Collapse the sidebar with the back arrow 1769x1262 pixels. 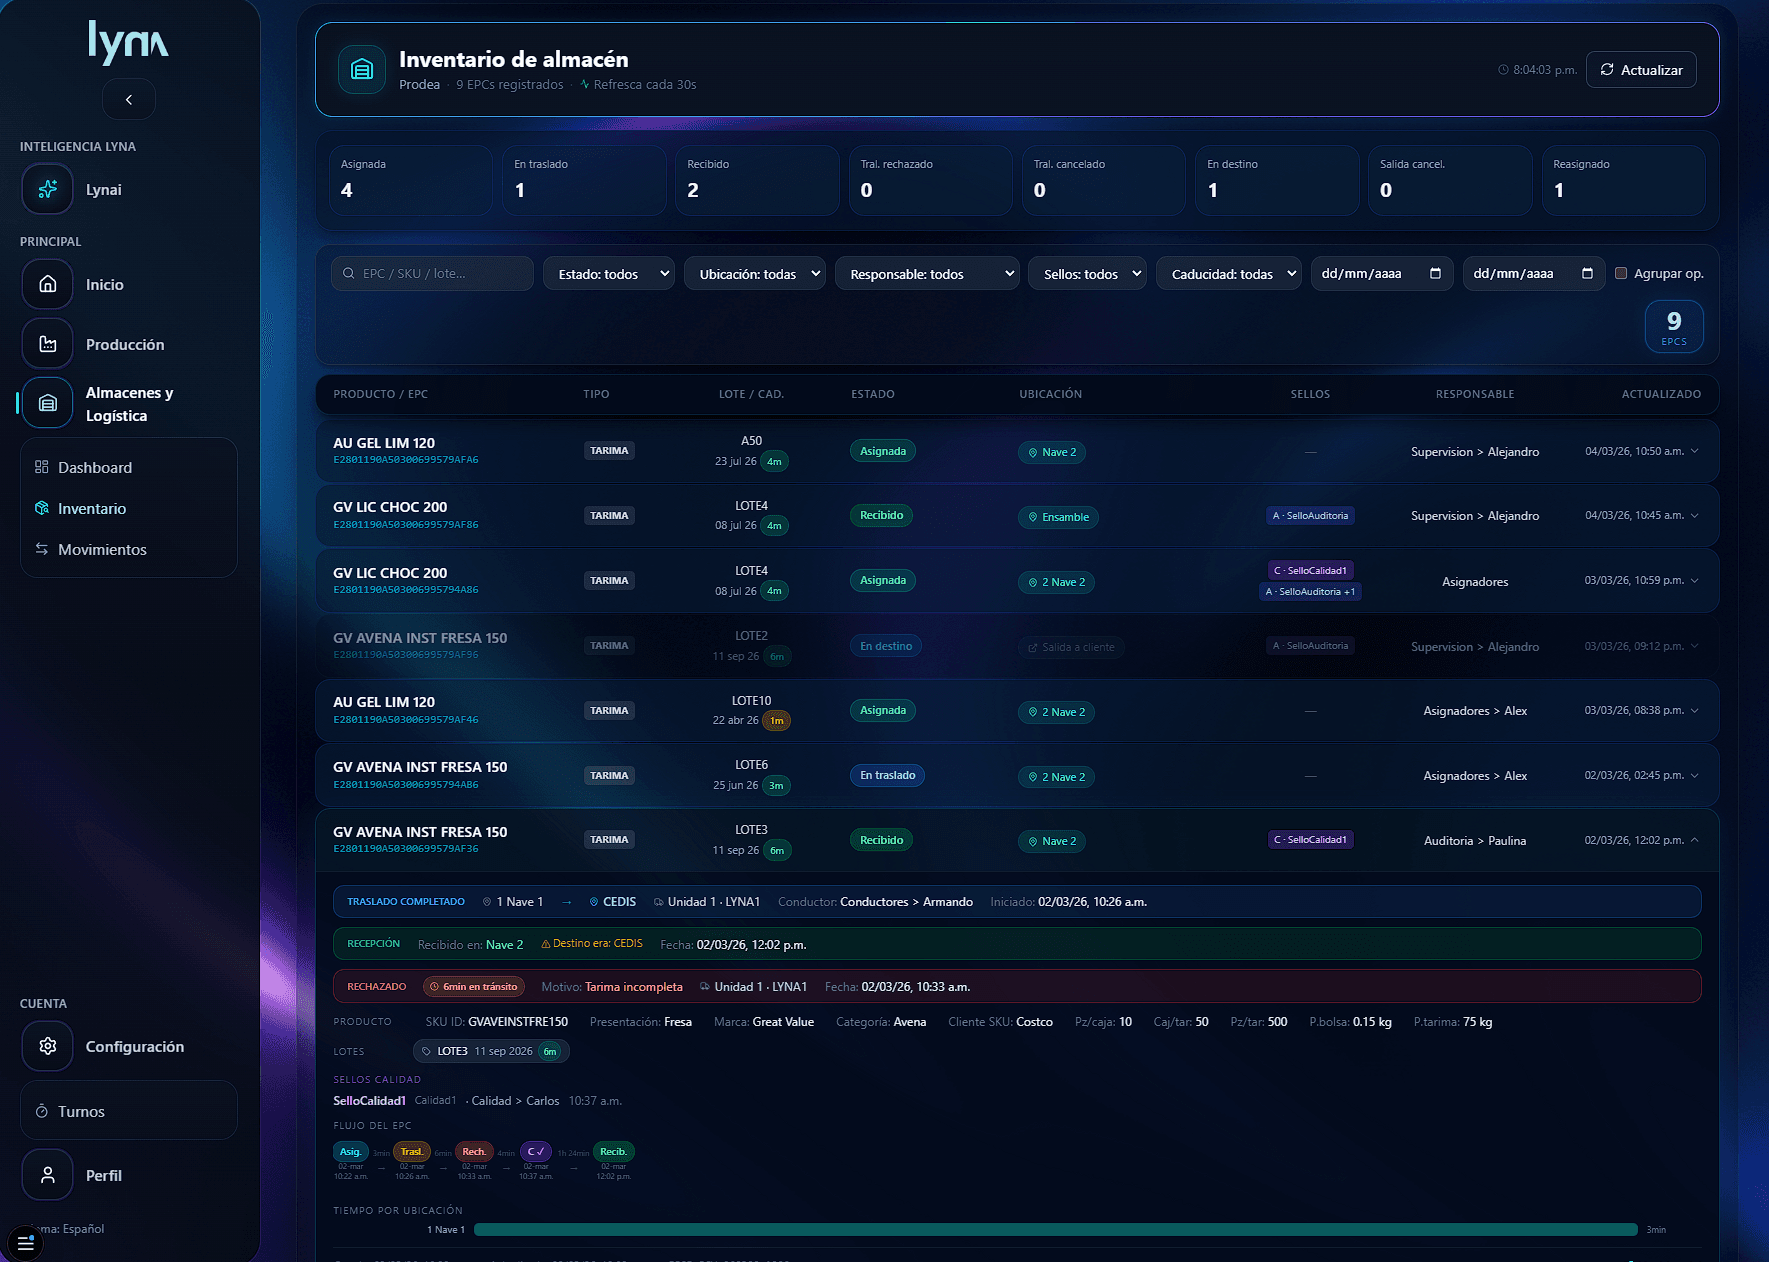pos(128,99)
